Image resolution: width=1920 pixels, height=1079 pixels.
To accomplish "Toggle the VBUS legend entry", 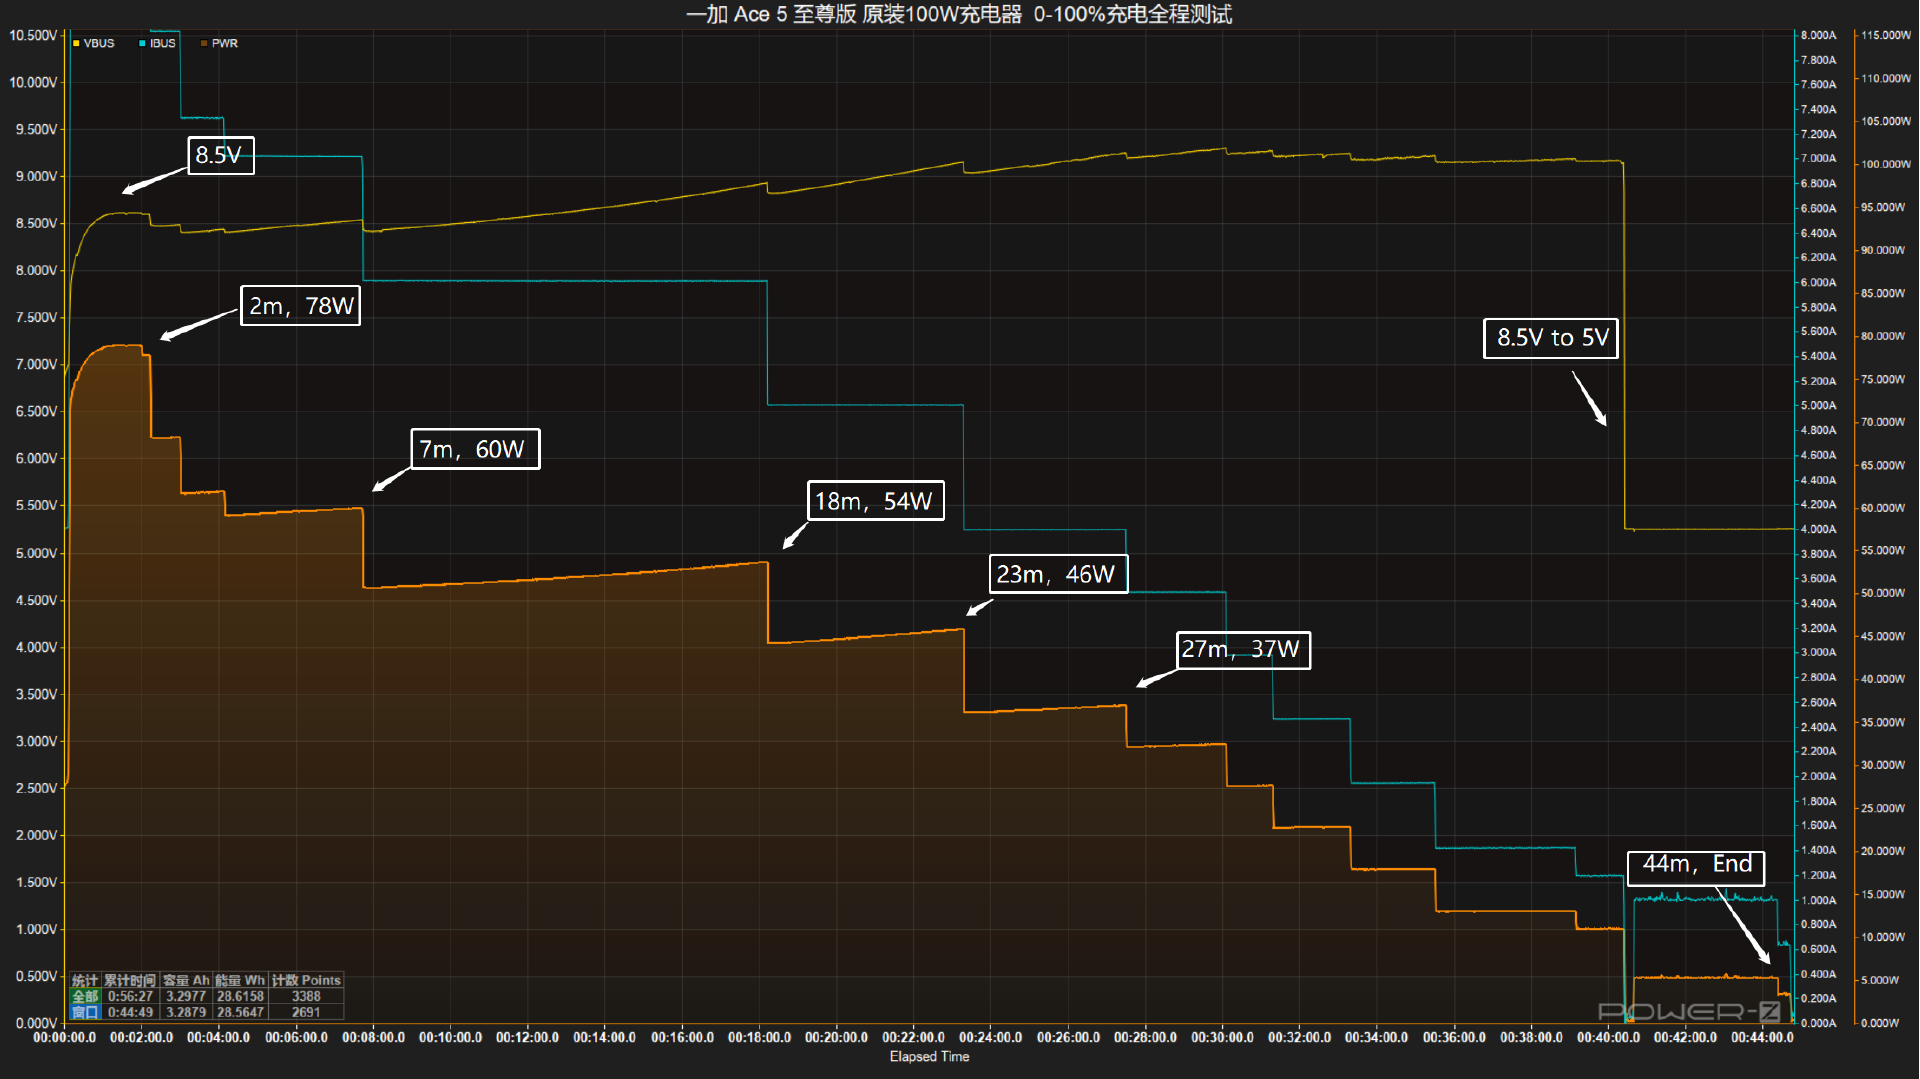I will pyautogui.click(x=94, y=43).
